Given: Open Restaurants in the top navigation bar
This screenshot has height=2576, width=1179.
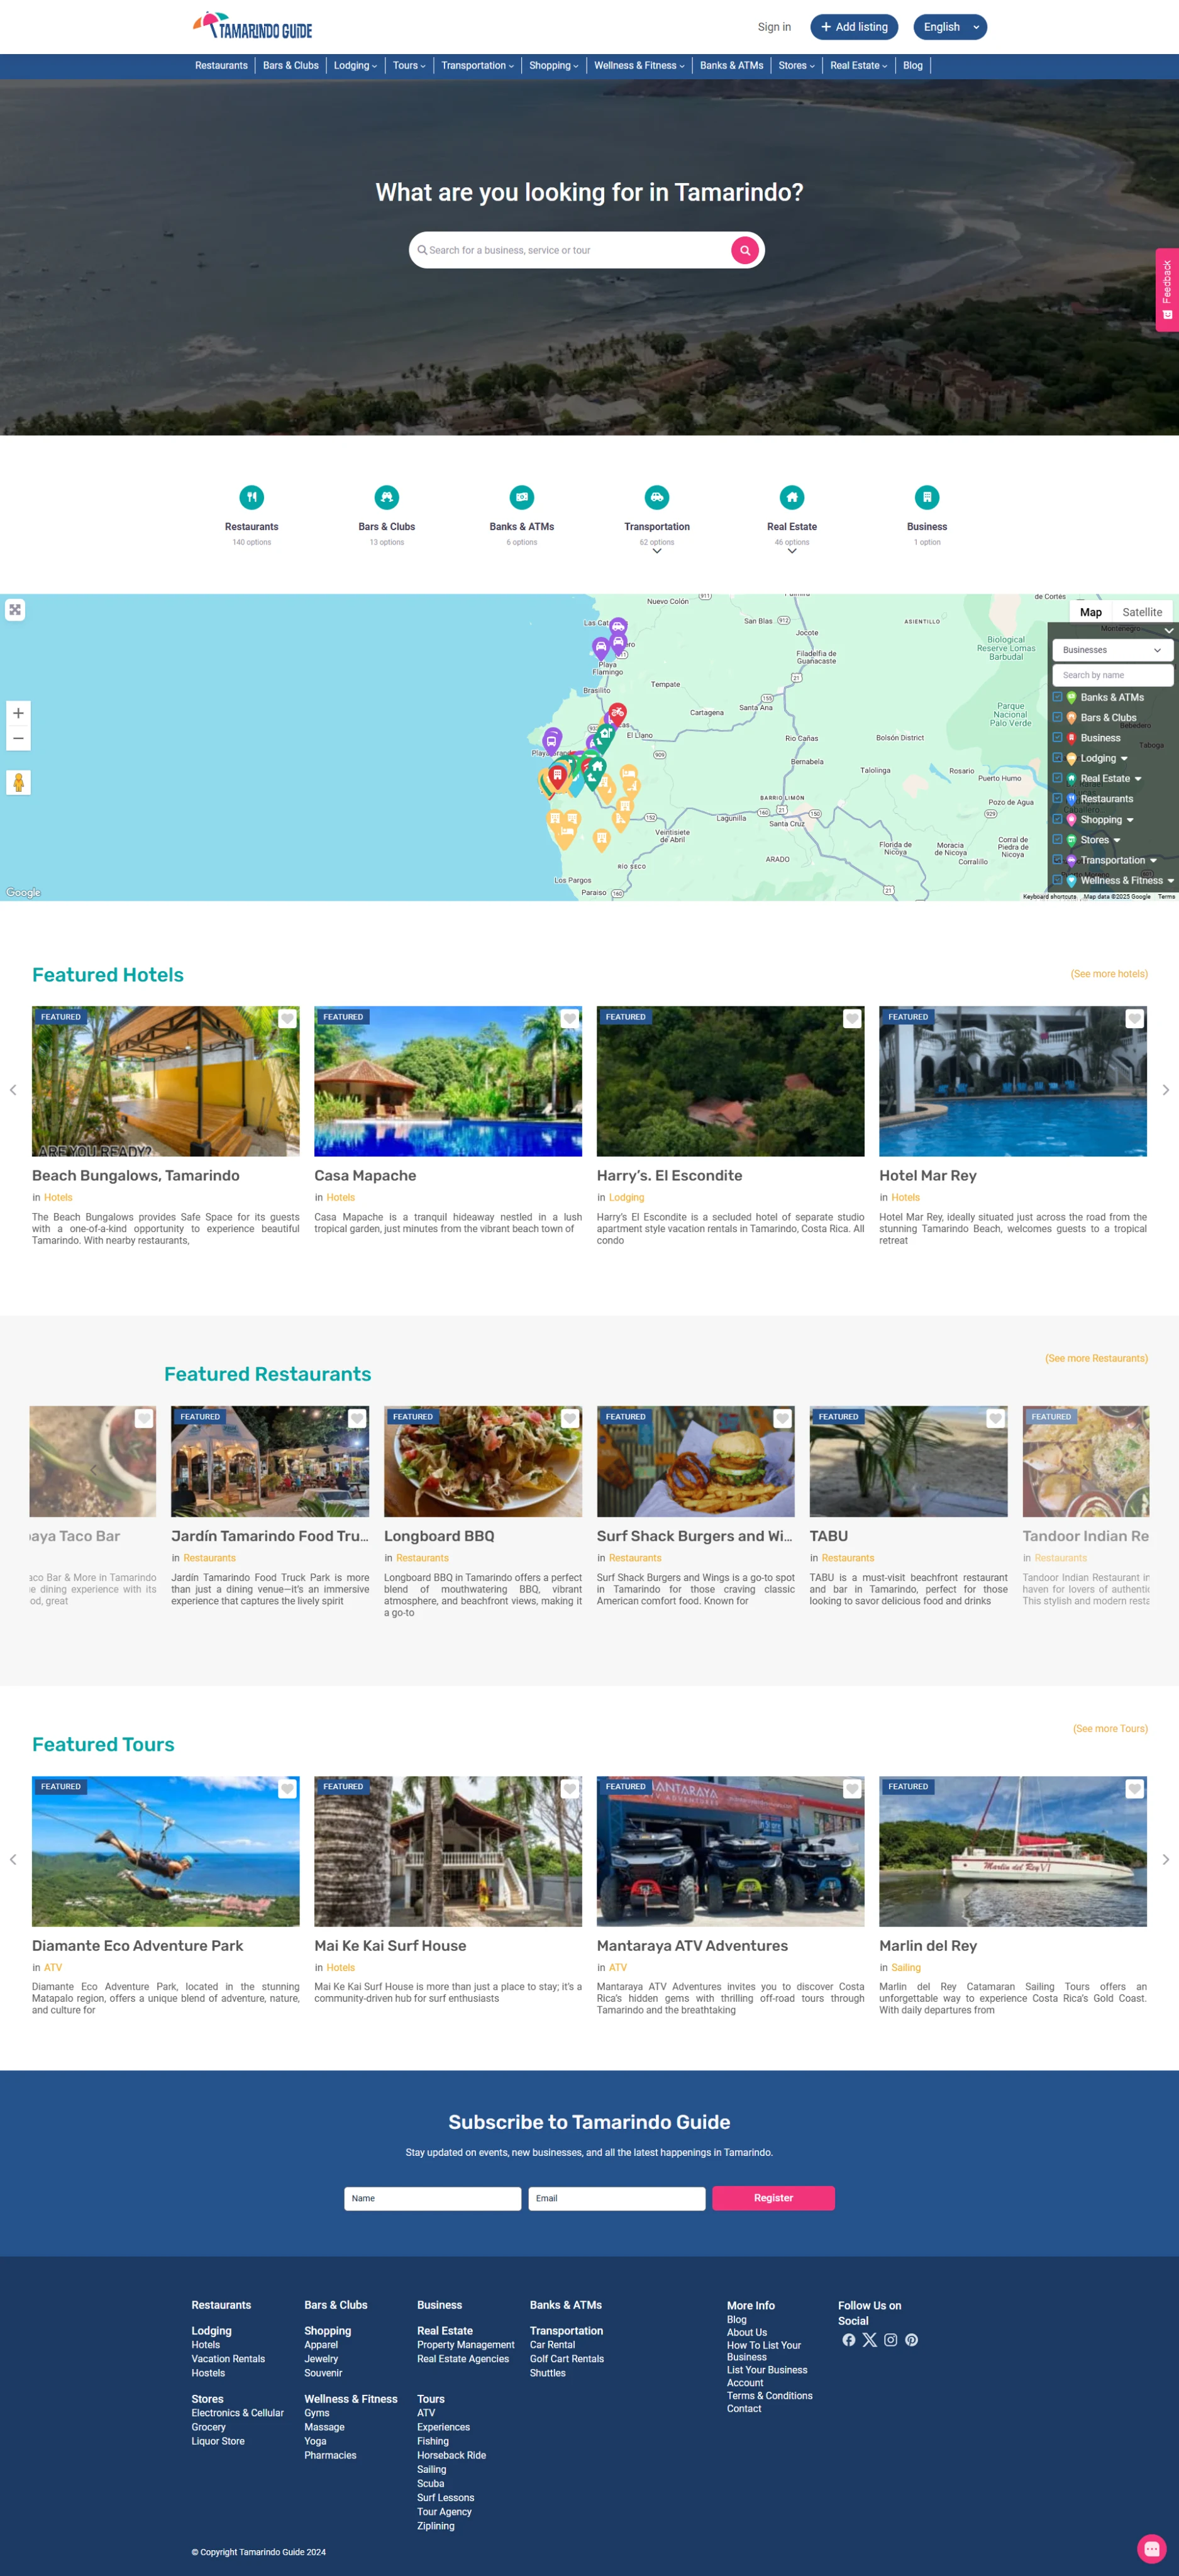Looking at the screenshot, I should click(221, 66).
